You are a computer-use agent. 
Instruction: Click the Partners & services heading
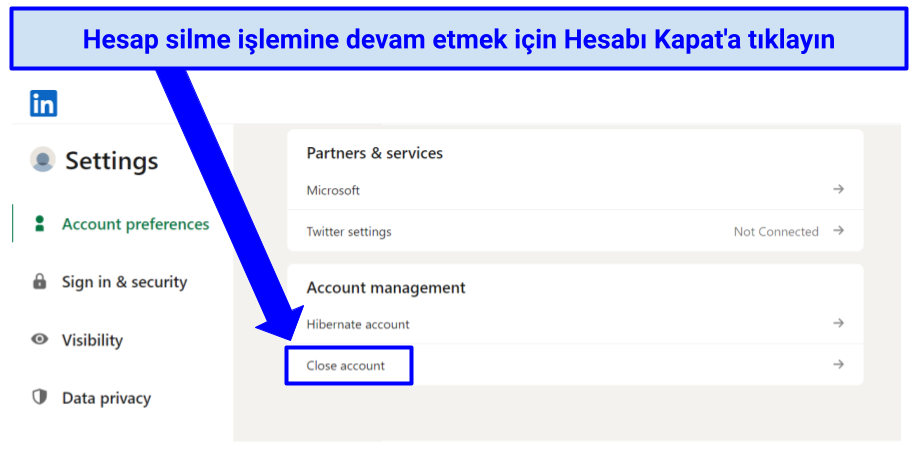[x=374, y=153]
